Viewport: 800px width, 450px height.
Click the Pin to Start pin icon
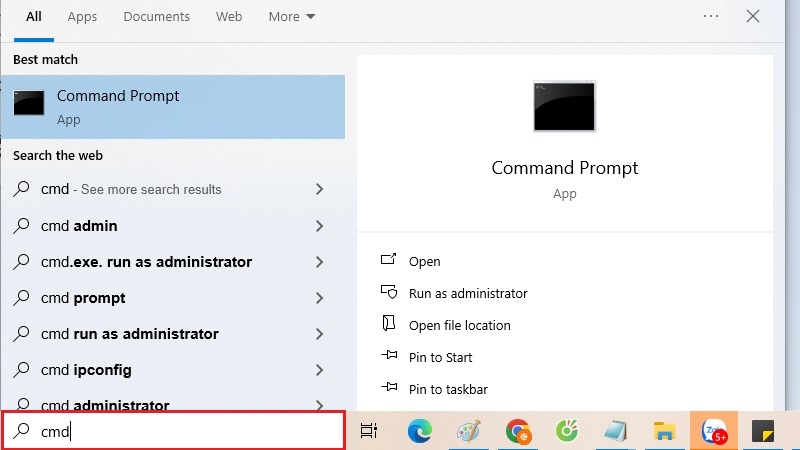coord(389,355)
